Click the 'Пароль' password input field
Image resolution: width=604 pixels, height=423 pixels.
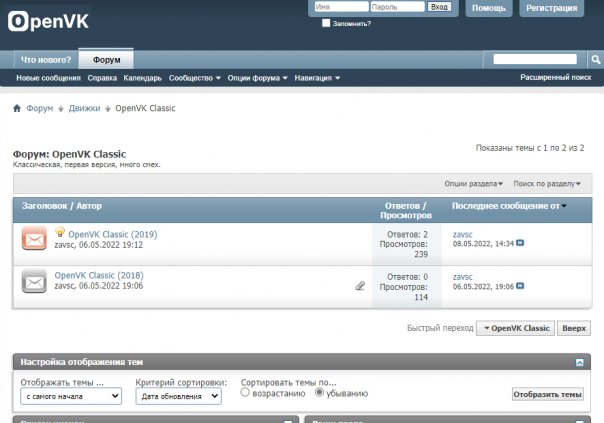398,7
